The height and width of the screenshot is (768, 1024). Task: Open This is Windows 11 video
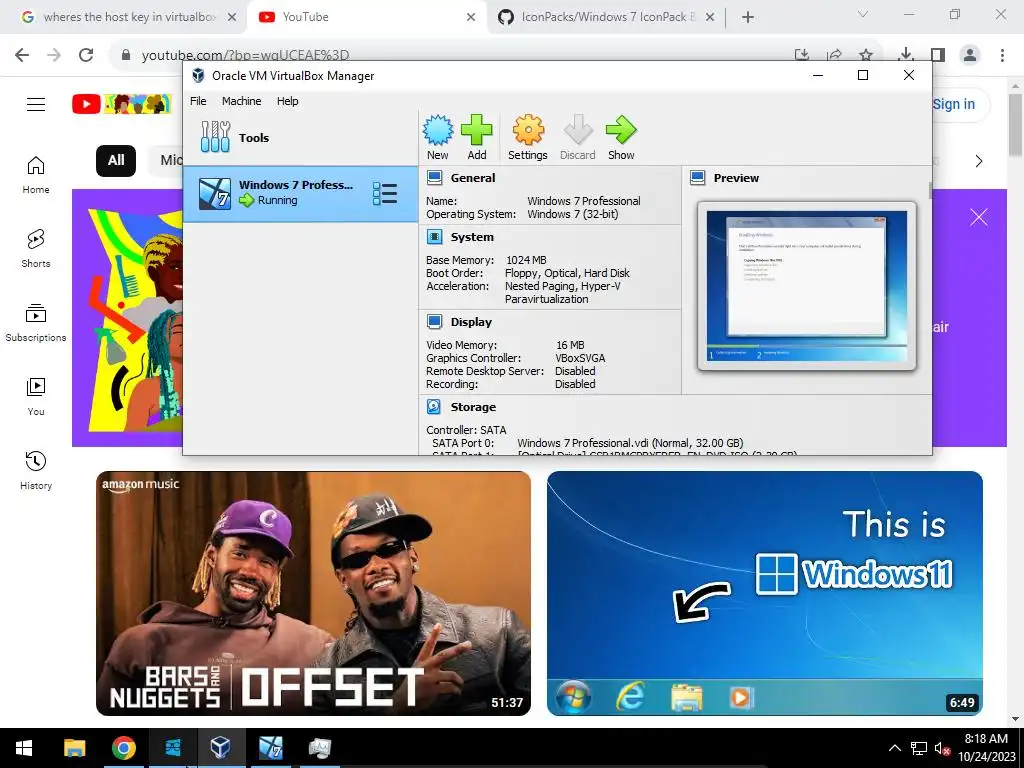pos(765,593)
